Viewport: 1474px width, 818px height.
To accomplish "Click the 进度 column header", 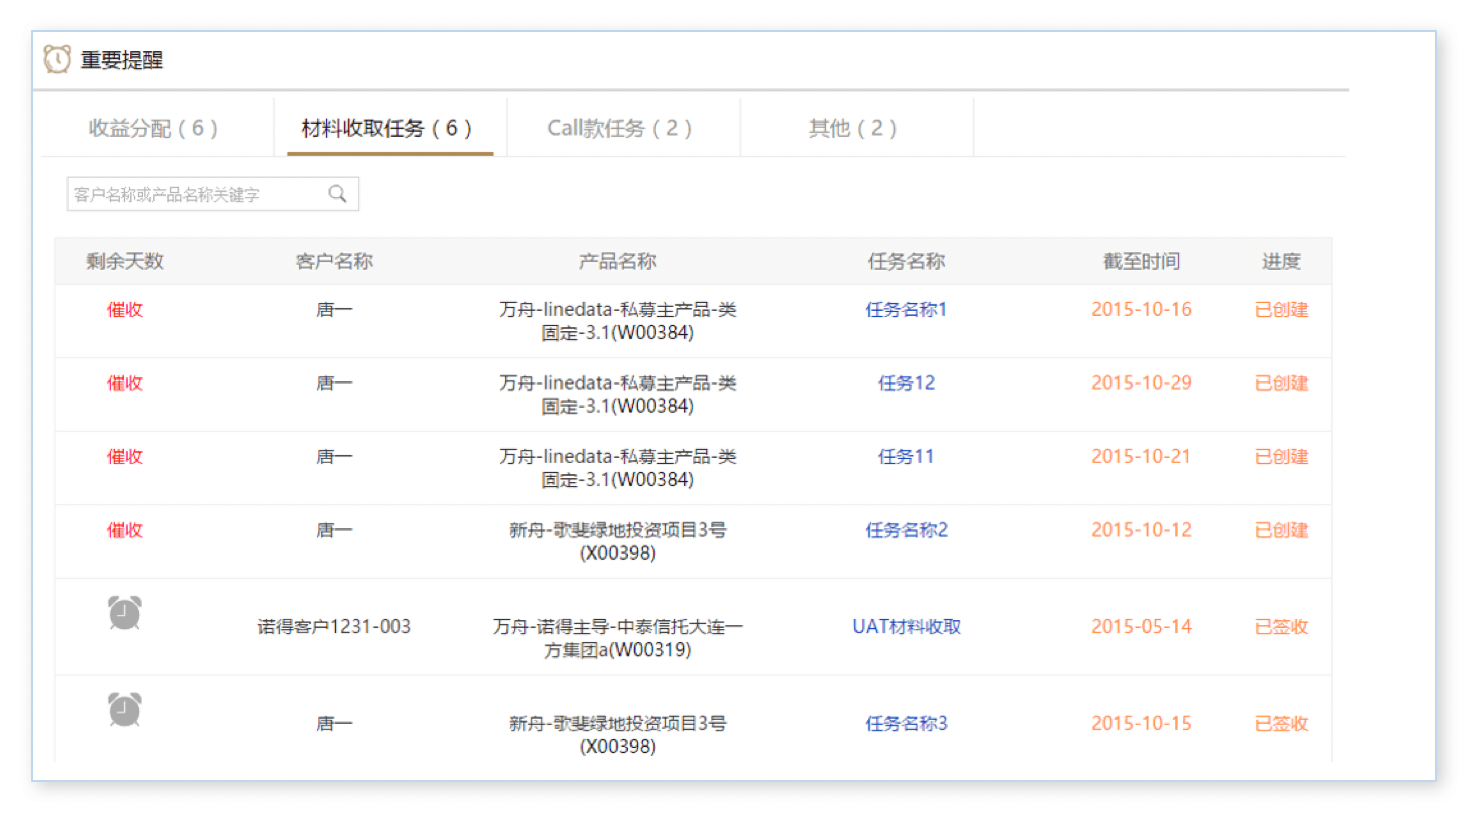I will [x=1281, y=261].
